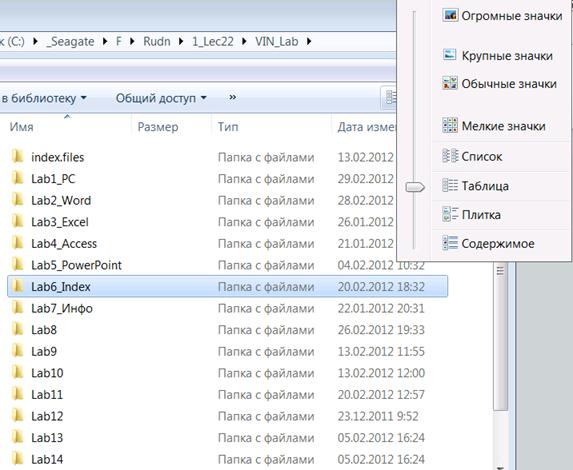573x470 pixels.
Task: Click the Огромные значки view icon
Action: tap(450, 15)
